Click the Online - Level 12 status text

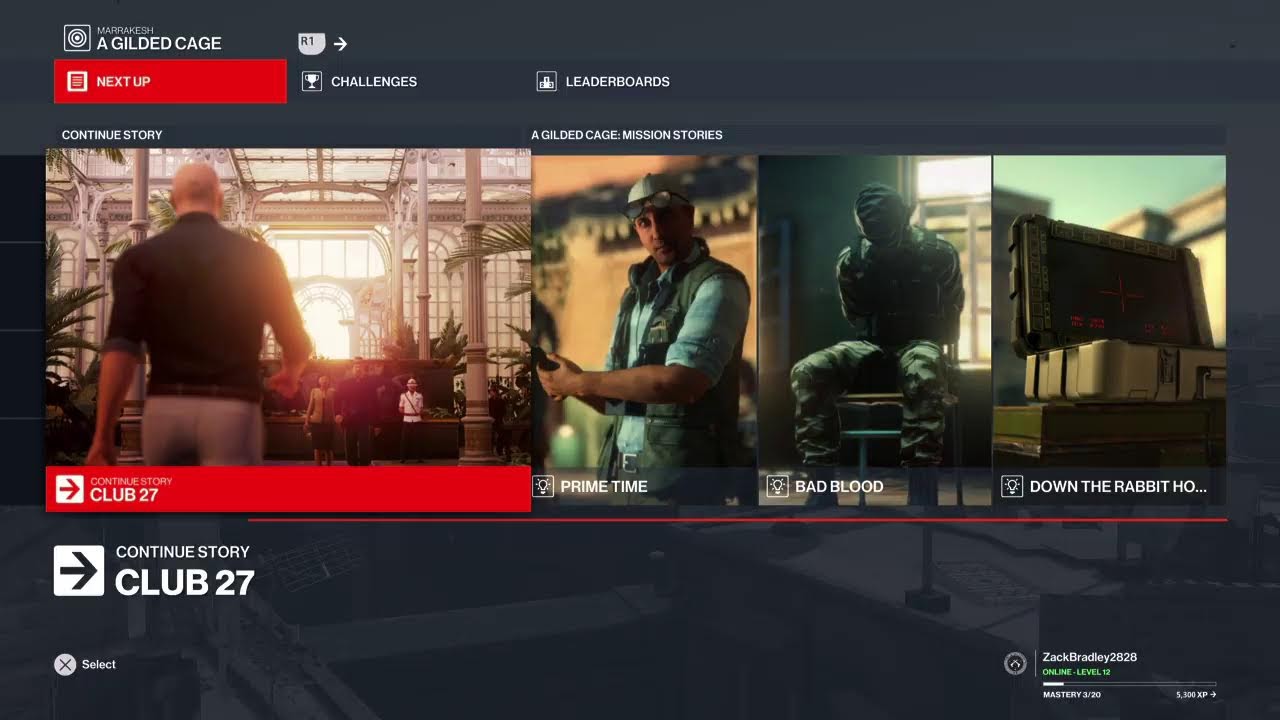1077,672
